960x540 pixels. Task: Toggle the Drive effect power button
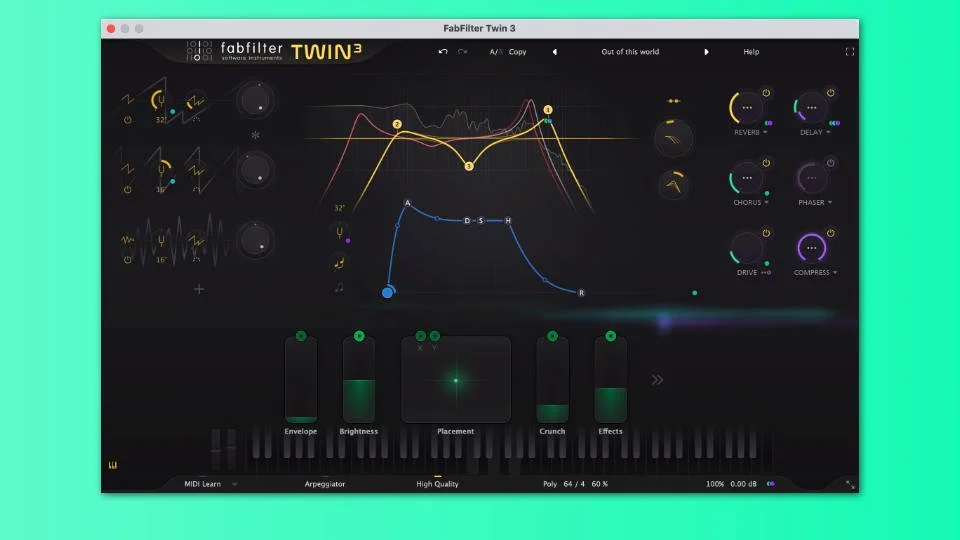(x=766, y=233)
